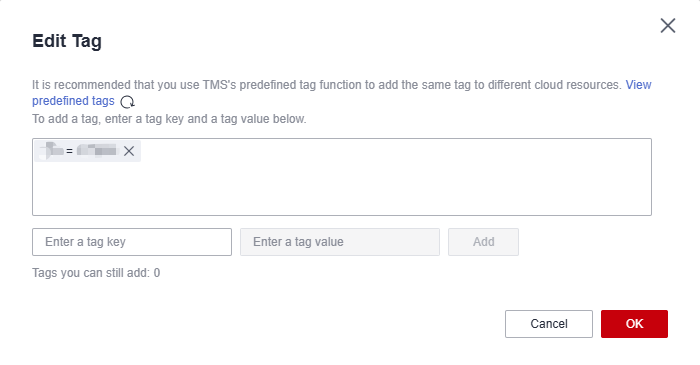Image resolution: width=700 pixels, height=365 pixels.
Task: Click the 'Tags you can still add: 0' text
Action: pos(96,273)
